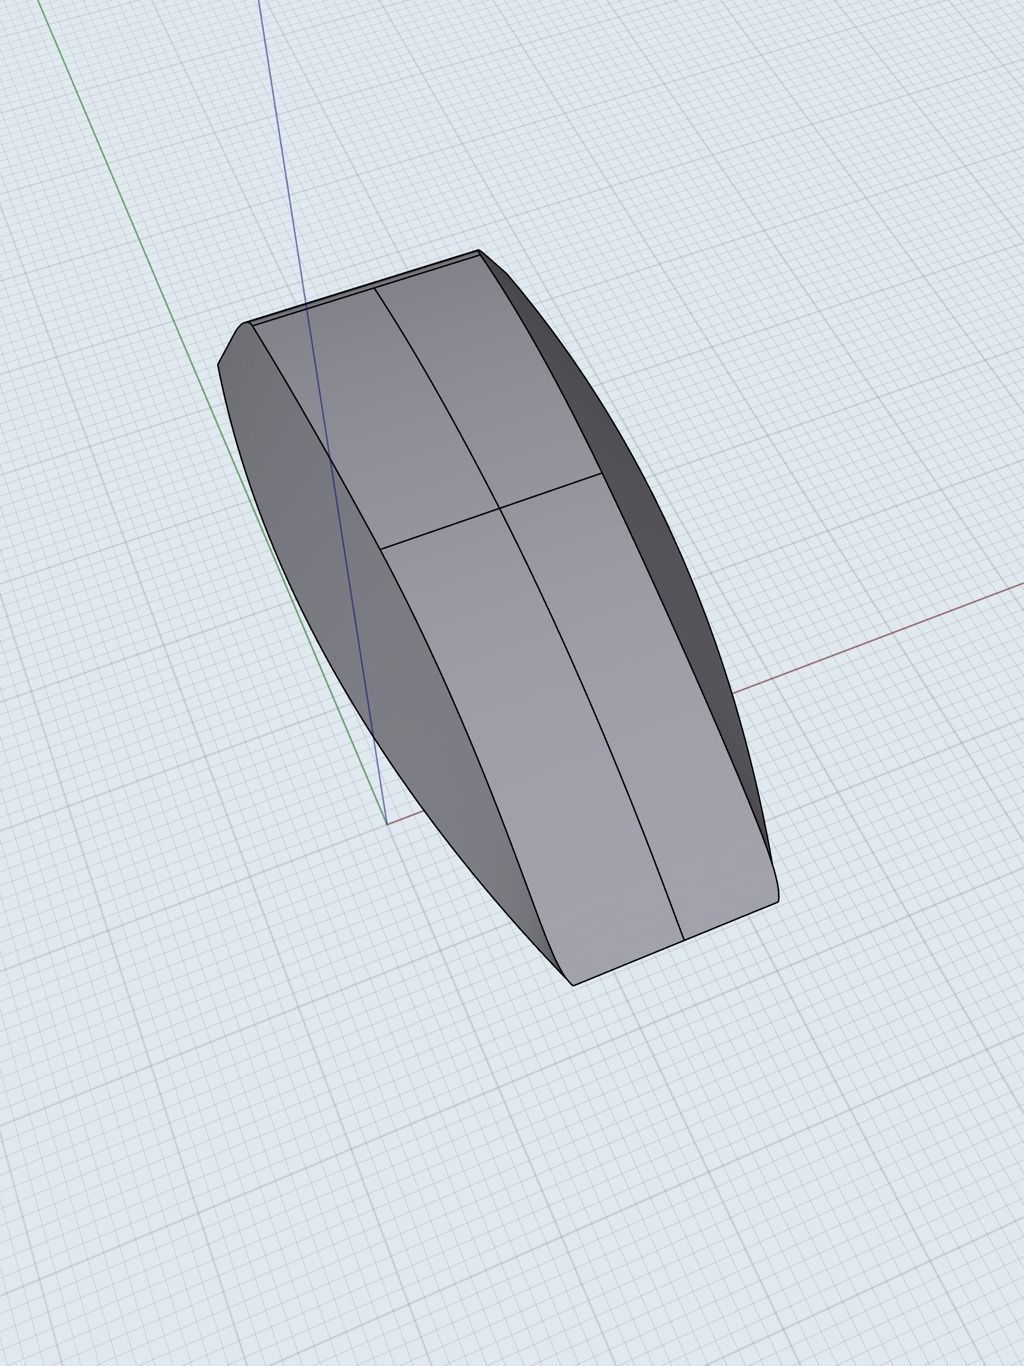Select the light curved left side face of solid

370,620
